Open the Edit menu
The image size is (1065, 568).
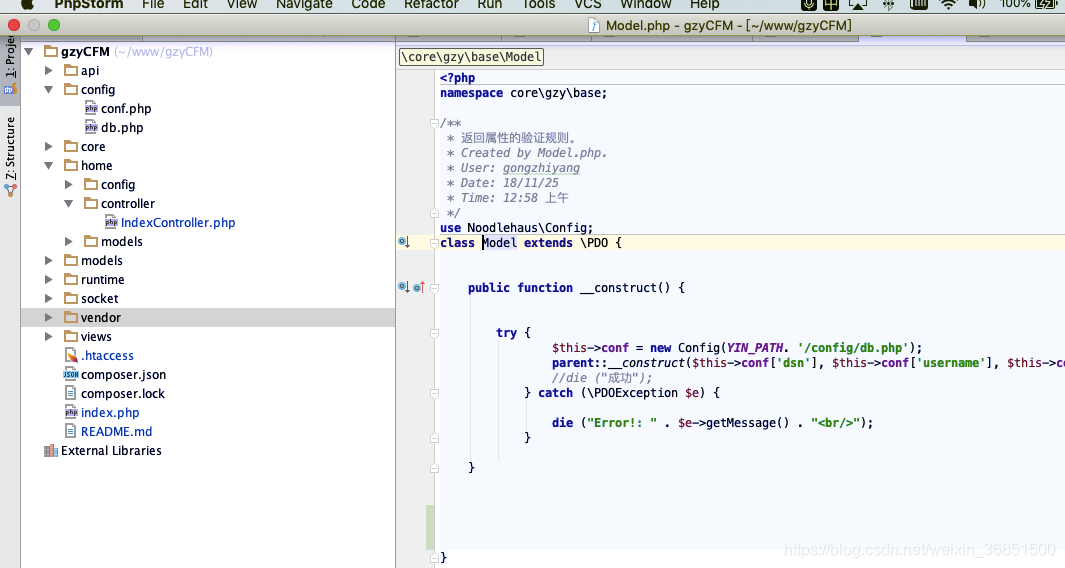[x=195, y=4]
